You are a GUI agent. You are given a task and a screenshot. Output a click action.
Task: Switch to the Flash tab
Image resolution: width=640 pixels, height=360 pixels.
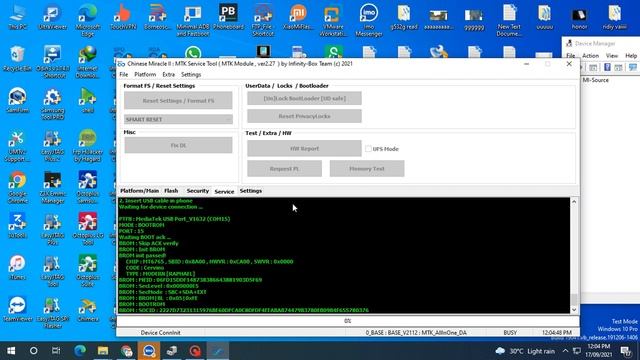[x=171, y=191]
